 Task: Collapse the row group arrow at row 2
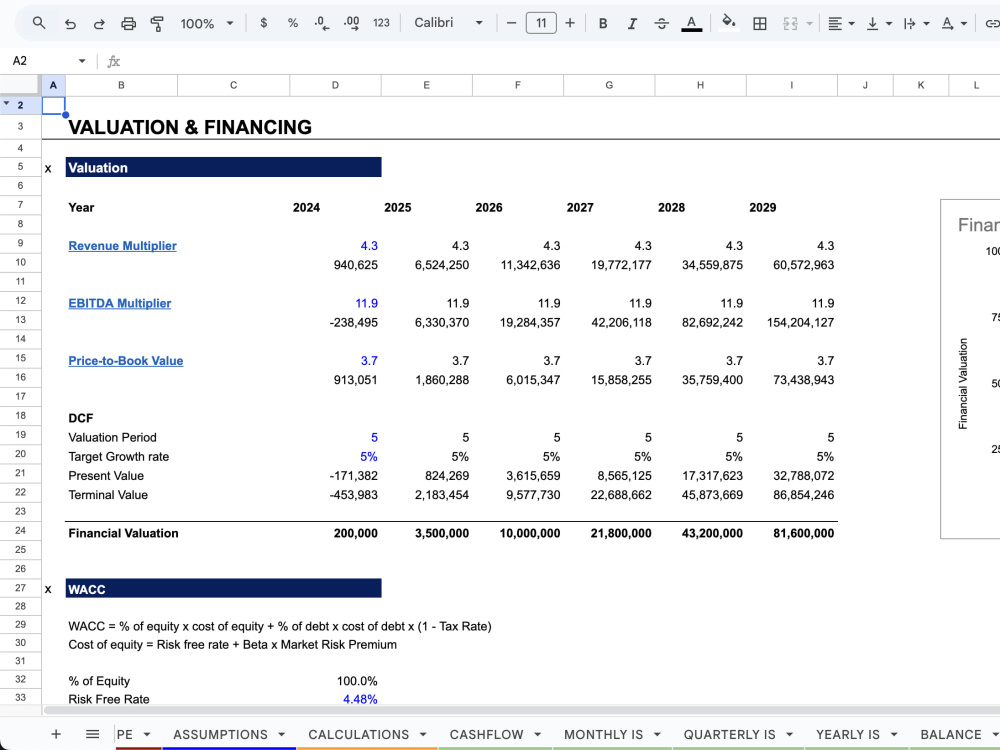tap(6, 104)
